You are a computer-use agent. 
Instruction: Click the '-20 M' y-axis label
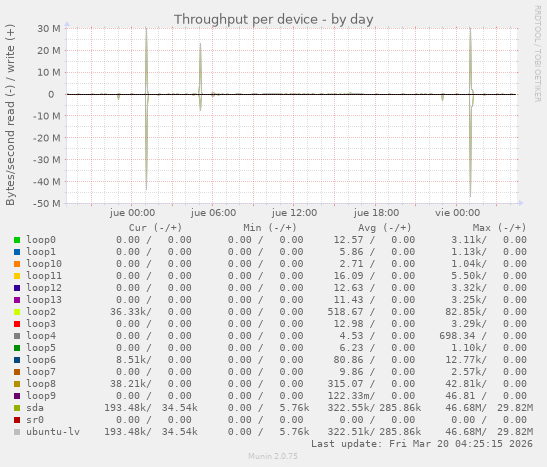coord(46,138)
